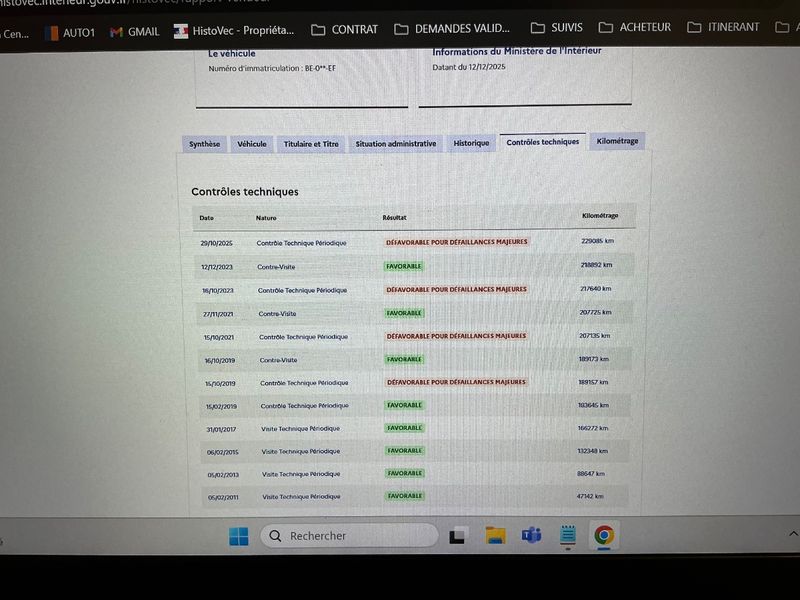Switch to the Synthèse tab
Screen dimensions: 800x600
pyautogui.click(x=205, y=144)
